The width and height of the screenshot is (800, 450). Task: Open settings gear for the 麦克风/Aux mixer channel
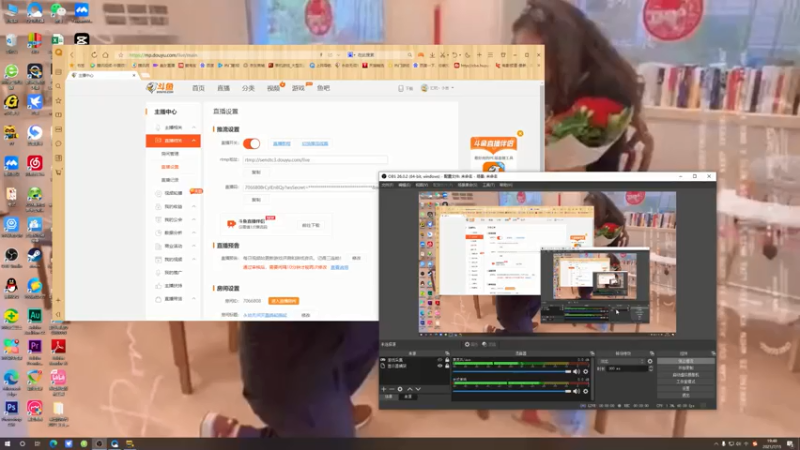586,372
